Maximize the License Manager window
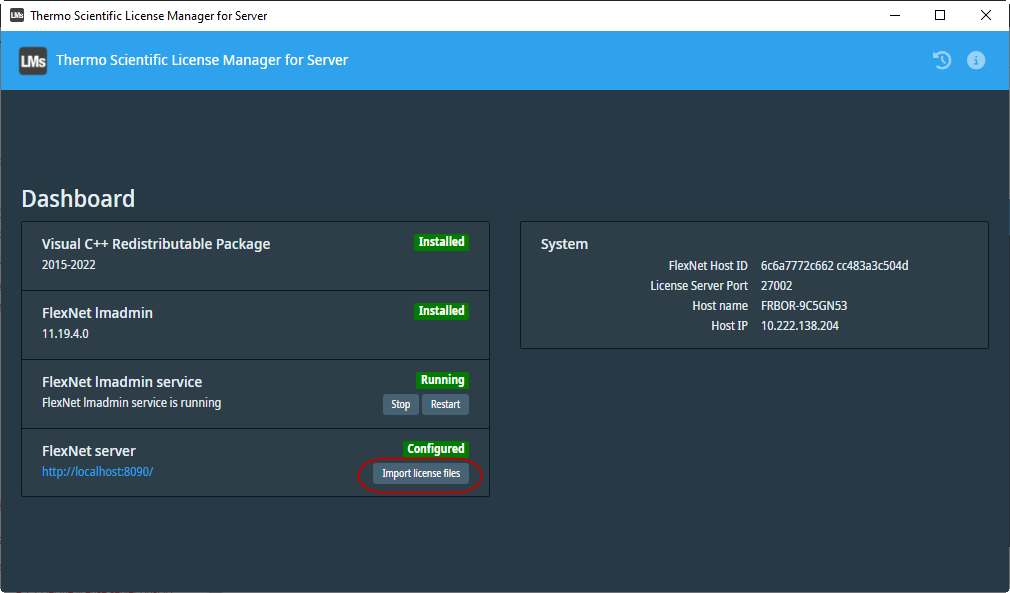Image resolution: width=1010 pixels, height=593 pixels. click(x=940, y=15)
